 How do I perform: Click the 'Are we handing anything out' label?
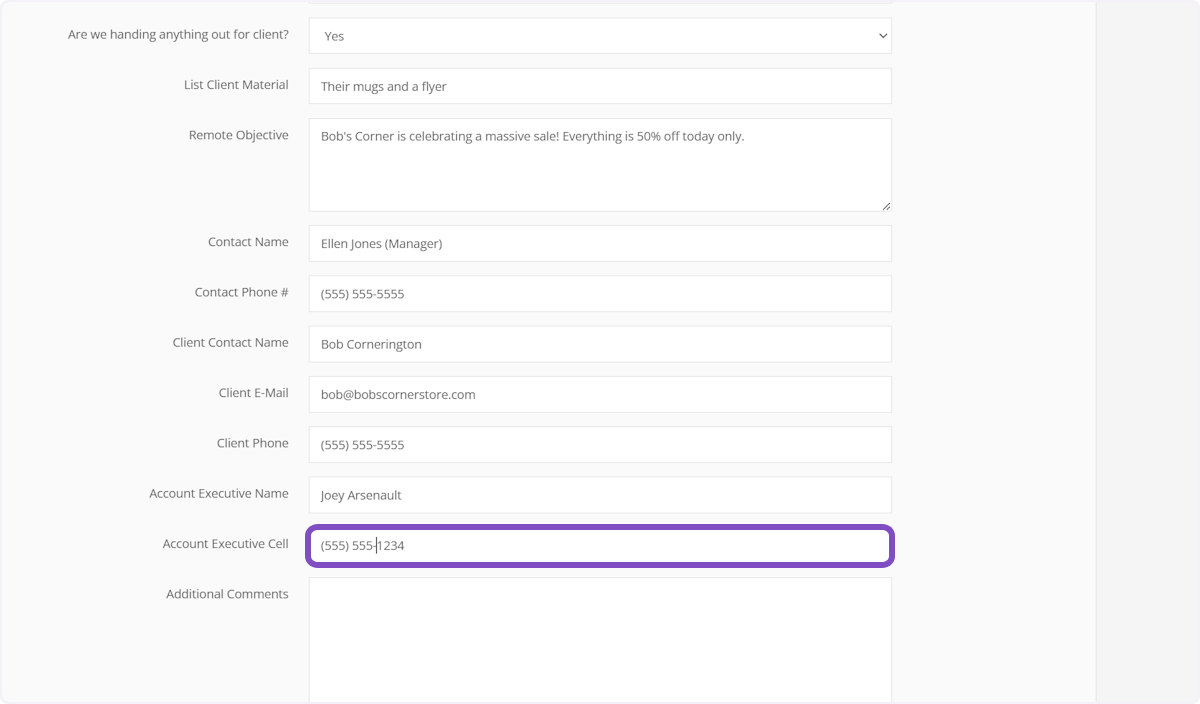178,35
